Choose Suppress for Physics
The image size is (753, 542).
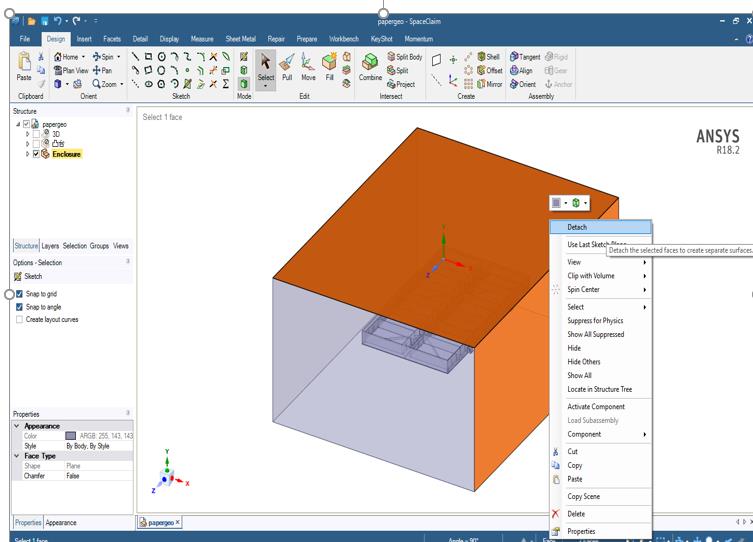(601, 321)
